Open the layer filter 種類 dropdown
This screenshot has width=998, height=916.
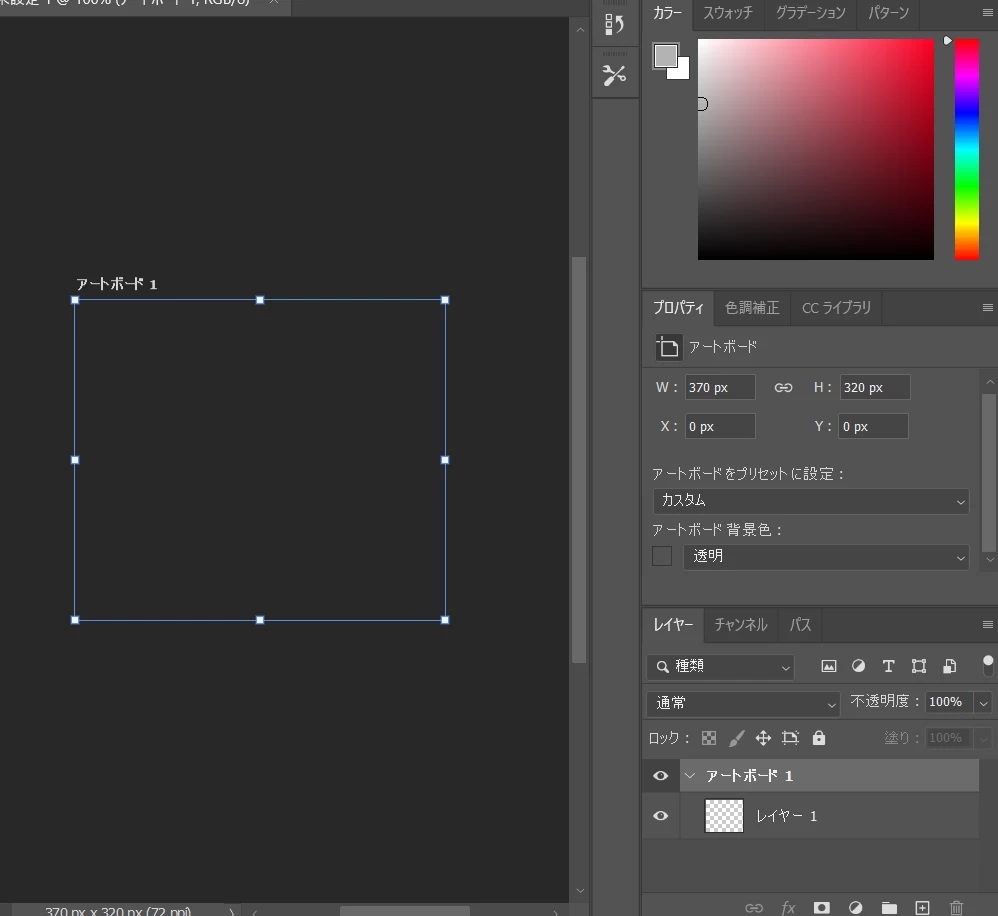pyautogui.click(x=720, y=667)
